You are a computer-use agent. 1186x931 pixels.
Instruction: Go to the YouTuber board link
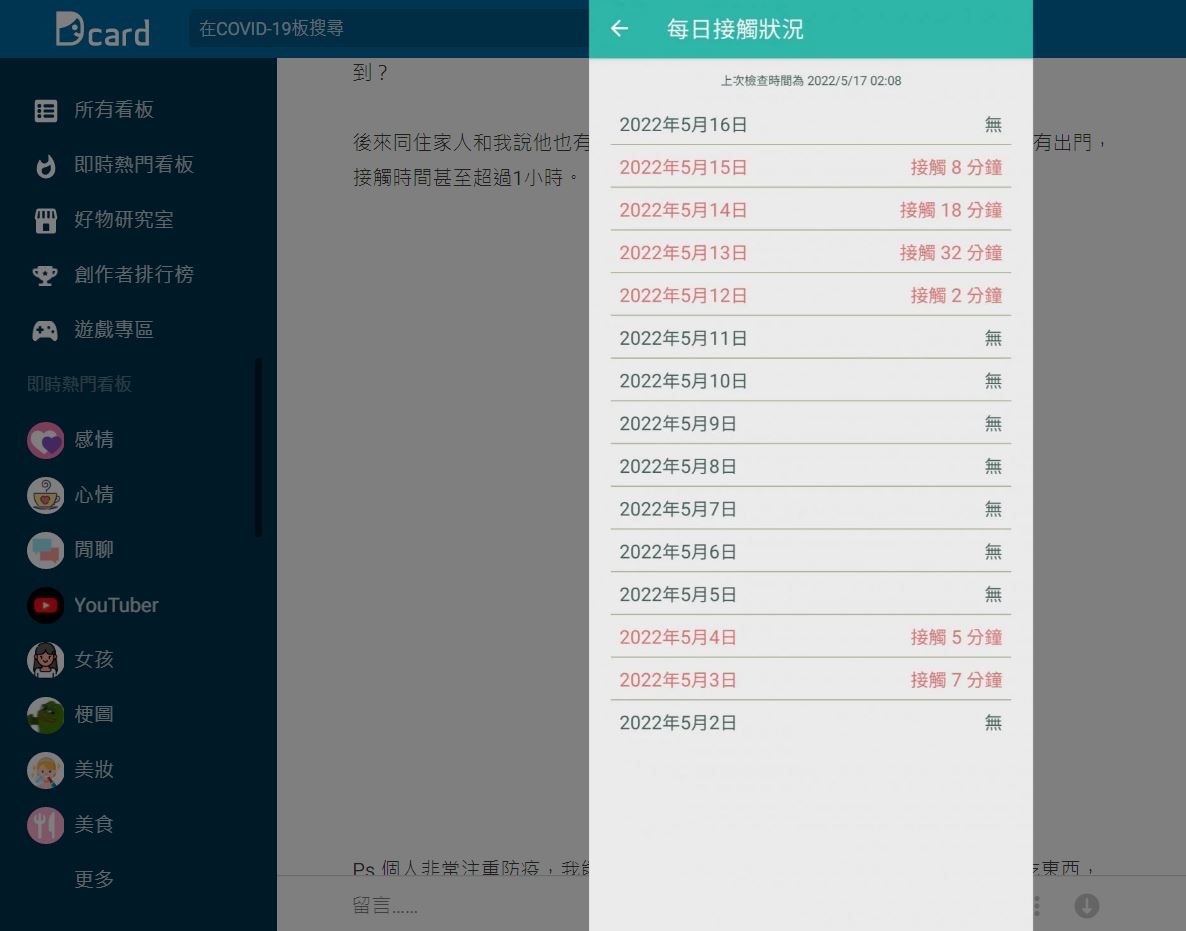(116, 605)
